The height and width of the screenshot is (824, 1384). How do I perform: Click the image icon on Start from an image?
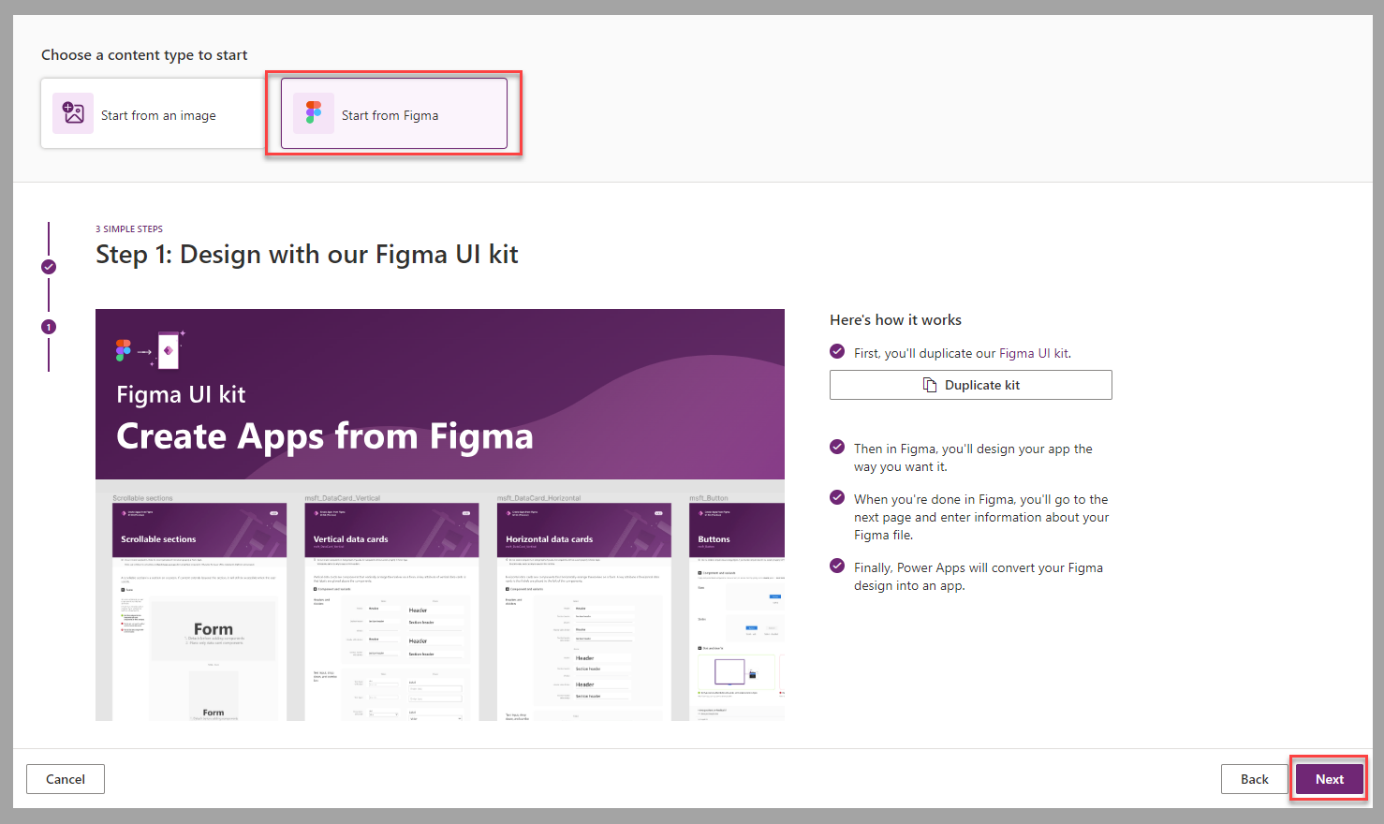coord(73,114)
